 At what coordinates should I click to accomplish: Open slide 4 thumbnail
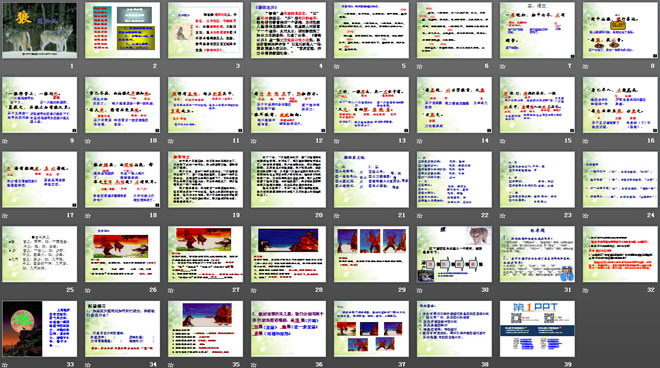(x=288, y=30)
